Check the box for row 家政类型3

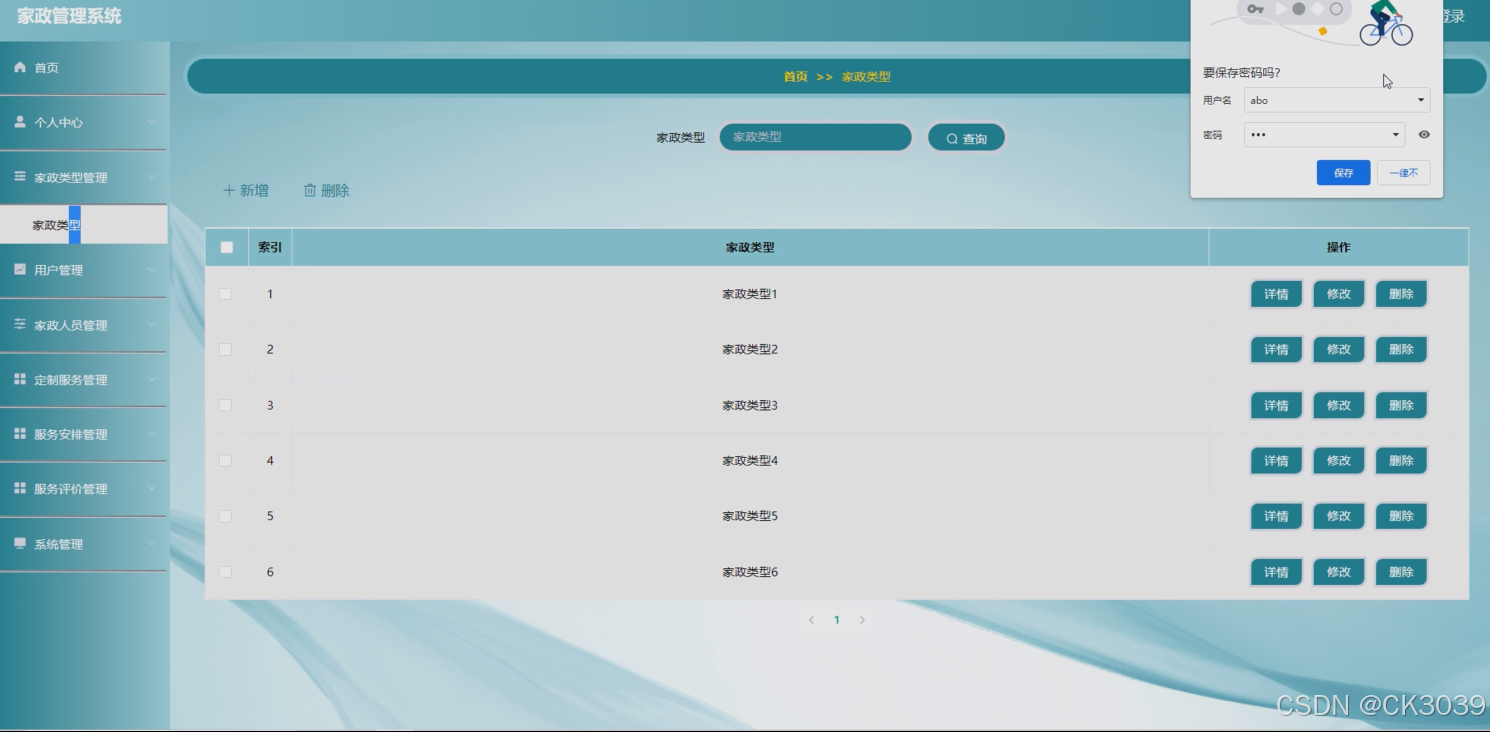pyautogui.click(x=225, y=405)
